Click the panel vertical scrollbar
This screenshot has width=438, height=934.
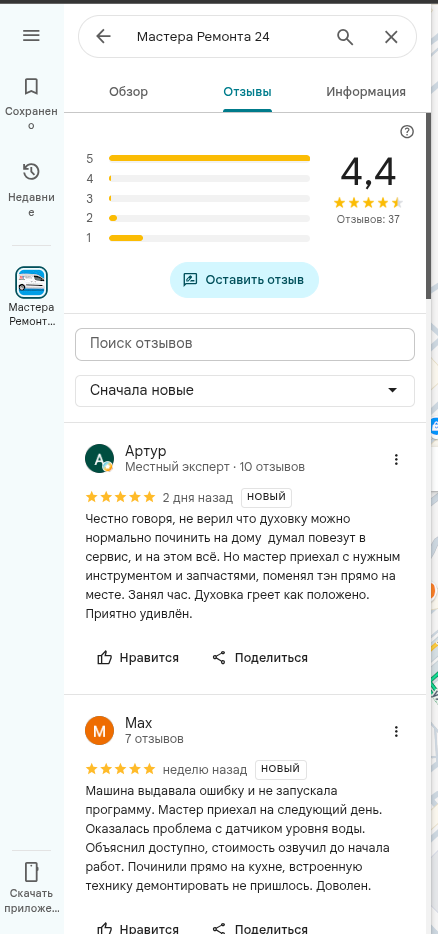[428, 206]
